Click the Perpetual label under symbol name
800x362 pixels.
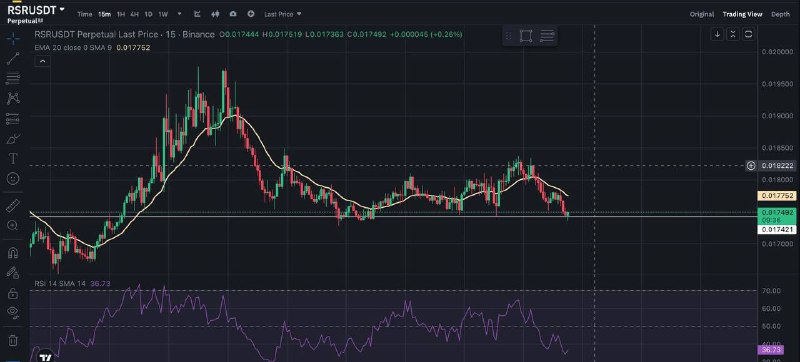[x=25, y=21]
